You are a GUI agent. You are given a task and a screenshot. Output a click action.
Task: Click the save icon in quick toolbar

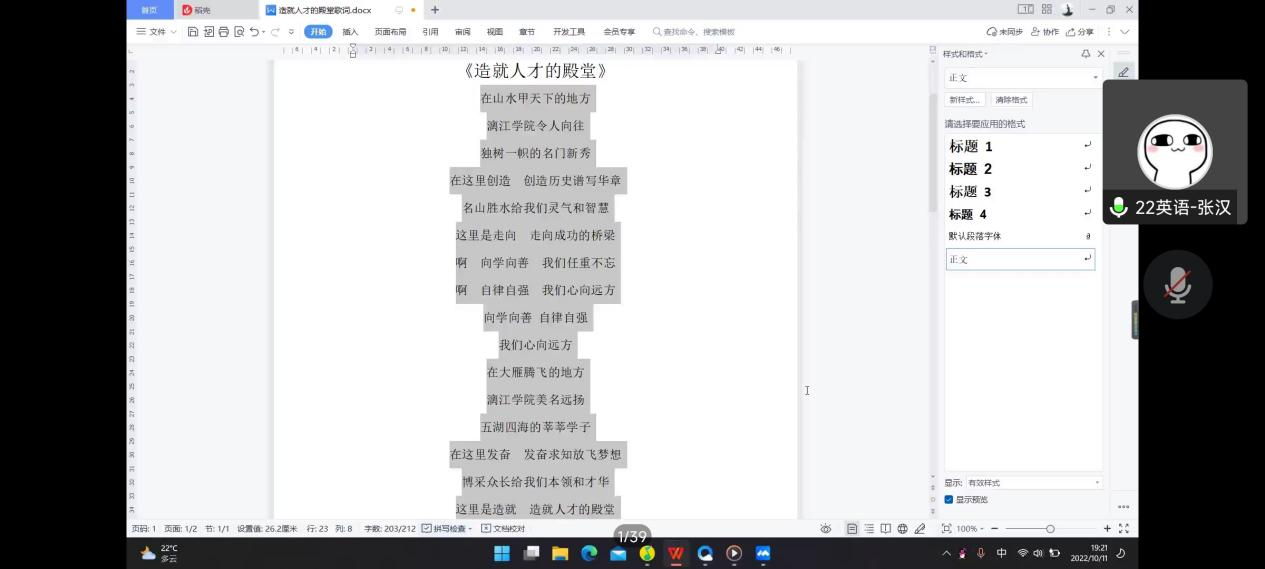[193, 32]
